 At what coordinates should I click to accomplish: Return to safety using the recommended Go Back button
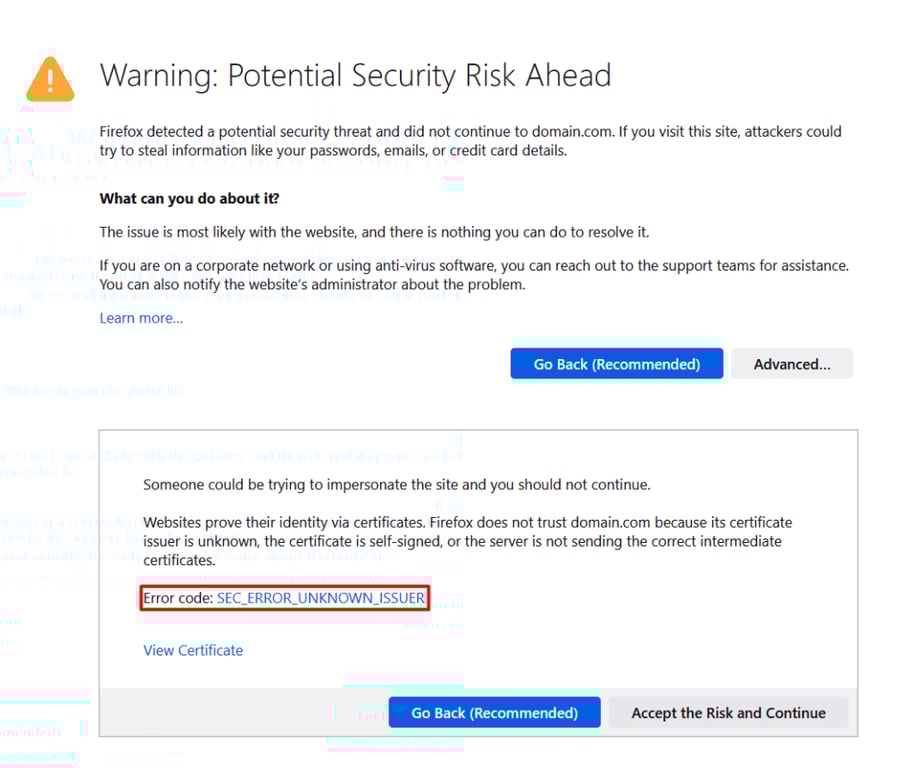coord(616,364)
